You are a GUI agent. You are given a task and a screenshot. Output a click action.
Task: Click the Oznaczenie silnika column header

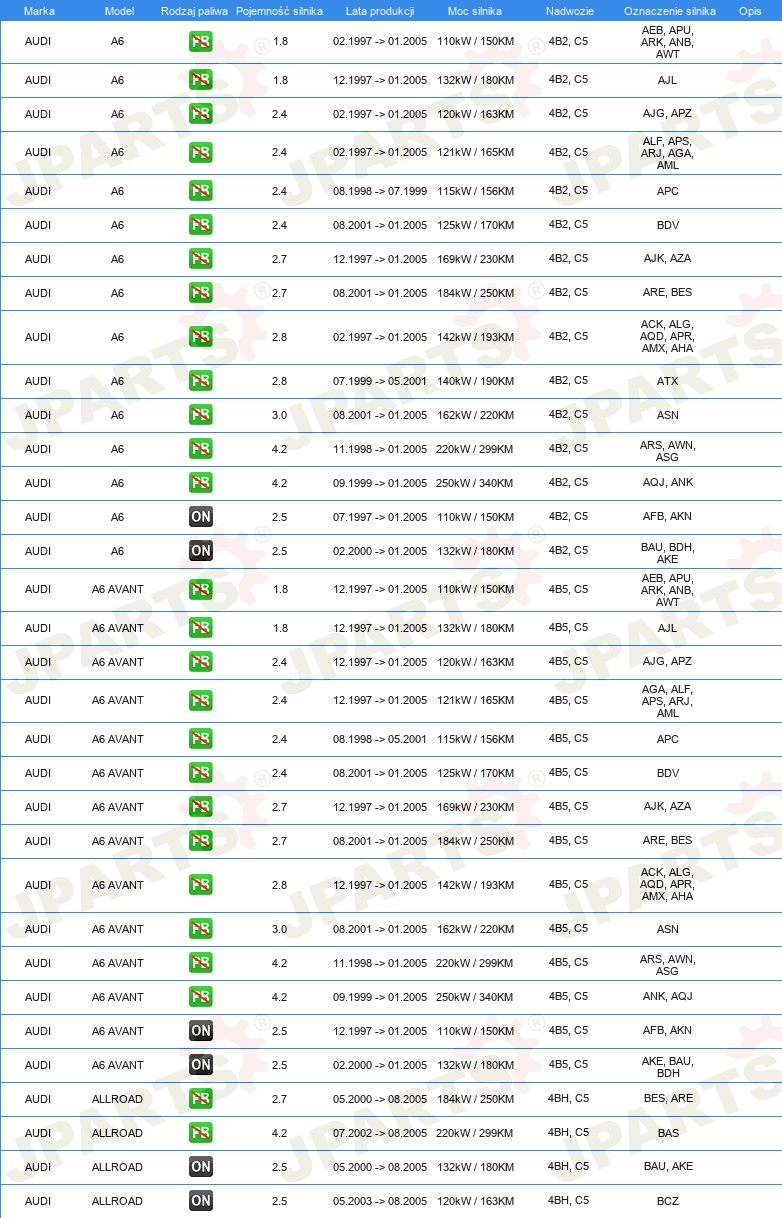coord(668,10)
